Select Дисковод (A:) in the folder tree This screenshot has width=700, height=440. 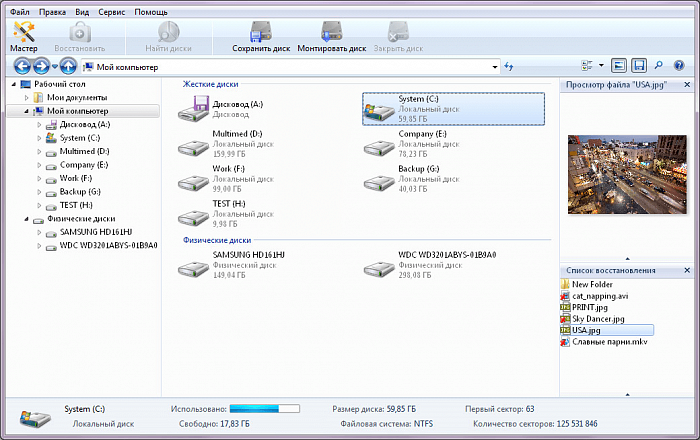(x=85, y=125)
